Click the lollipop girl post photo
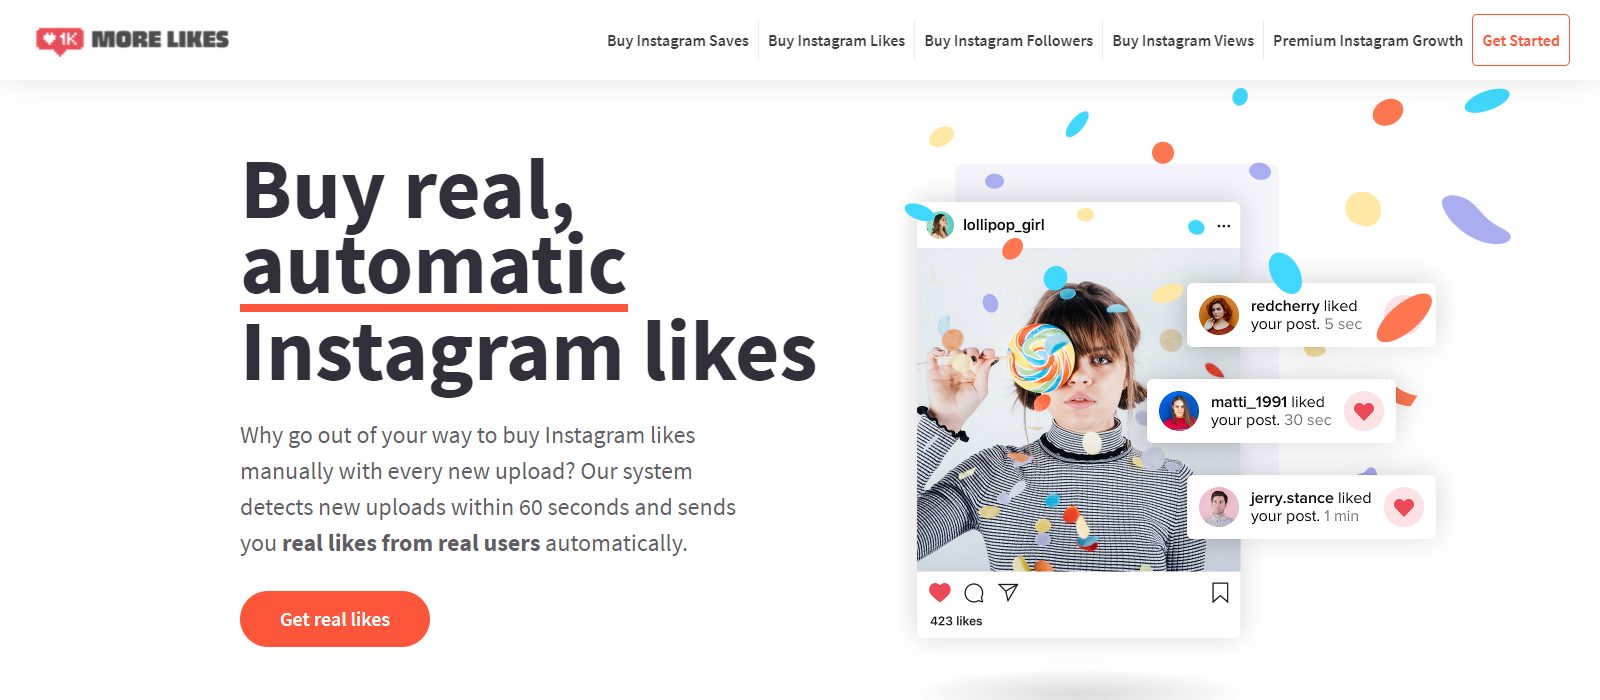1600x700 pixels. coord(1078,410)
